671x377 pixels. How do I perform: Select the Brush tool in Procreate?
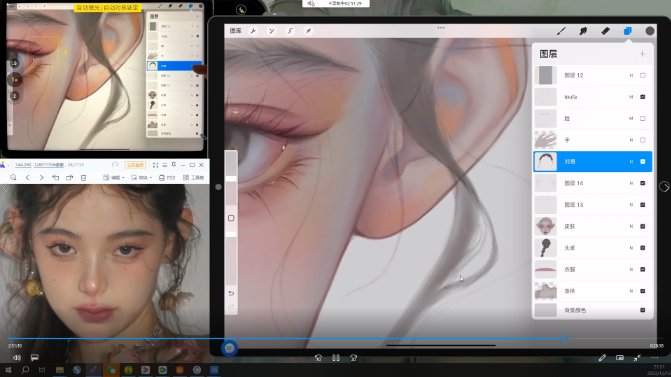click(x=561, y=31)
